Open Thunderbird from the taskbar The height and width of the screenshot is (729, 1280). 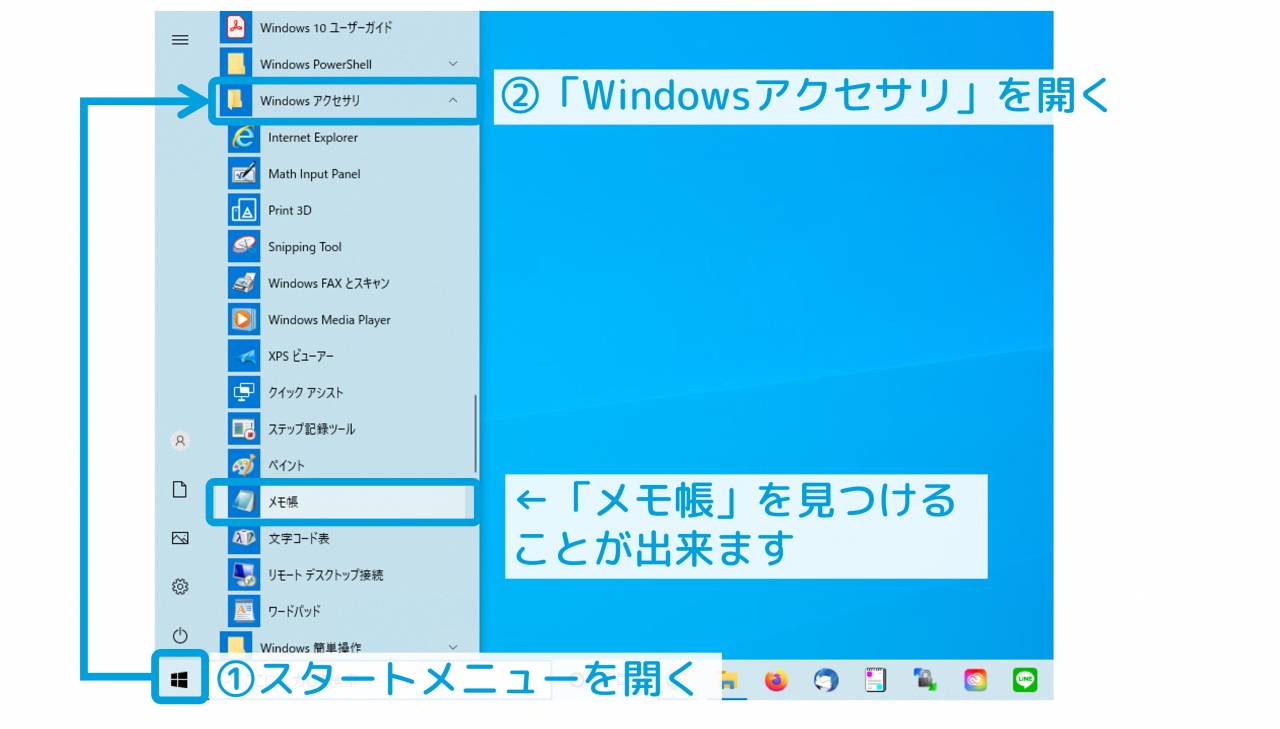click(826, 681)
